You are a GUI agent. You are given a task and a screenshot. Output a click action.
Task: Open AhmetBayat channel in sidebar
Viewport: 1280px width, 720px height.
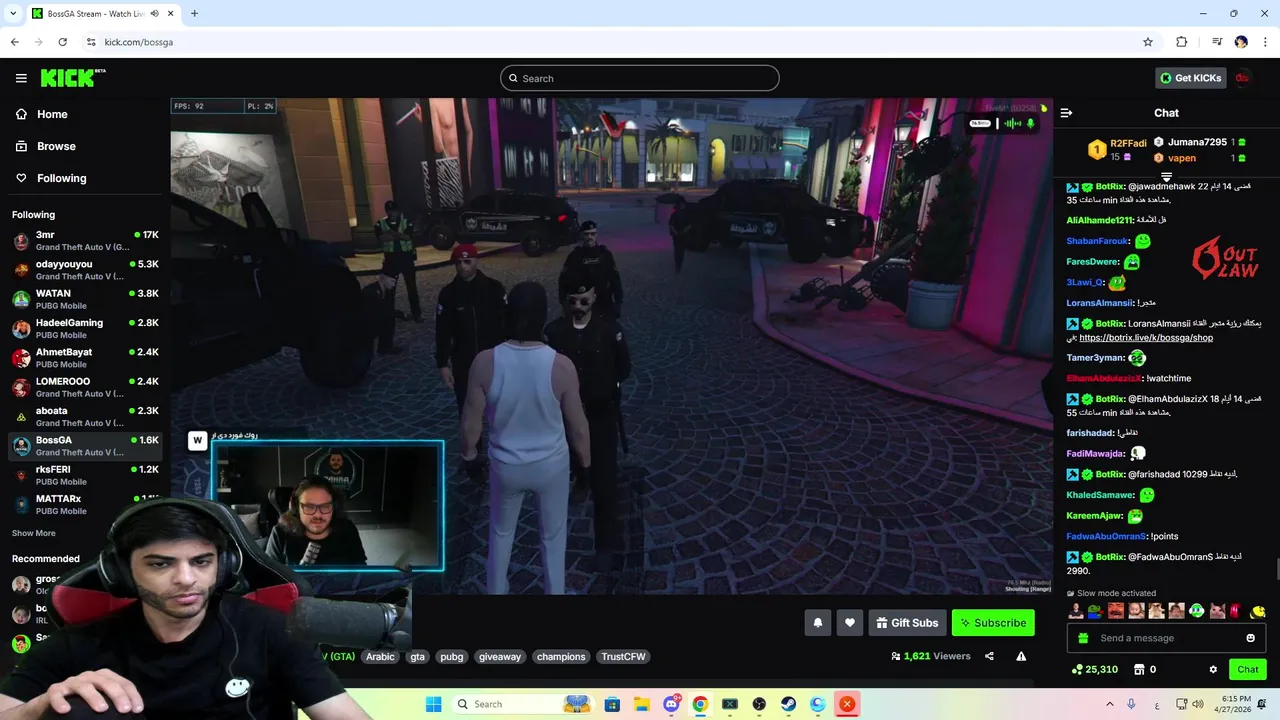(85, 358)
